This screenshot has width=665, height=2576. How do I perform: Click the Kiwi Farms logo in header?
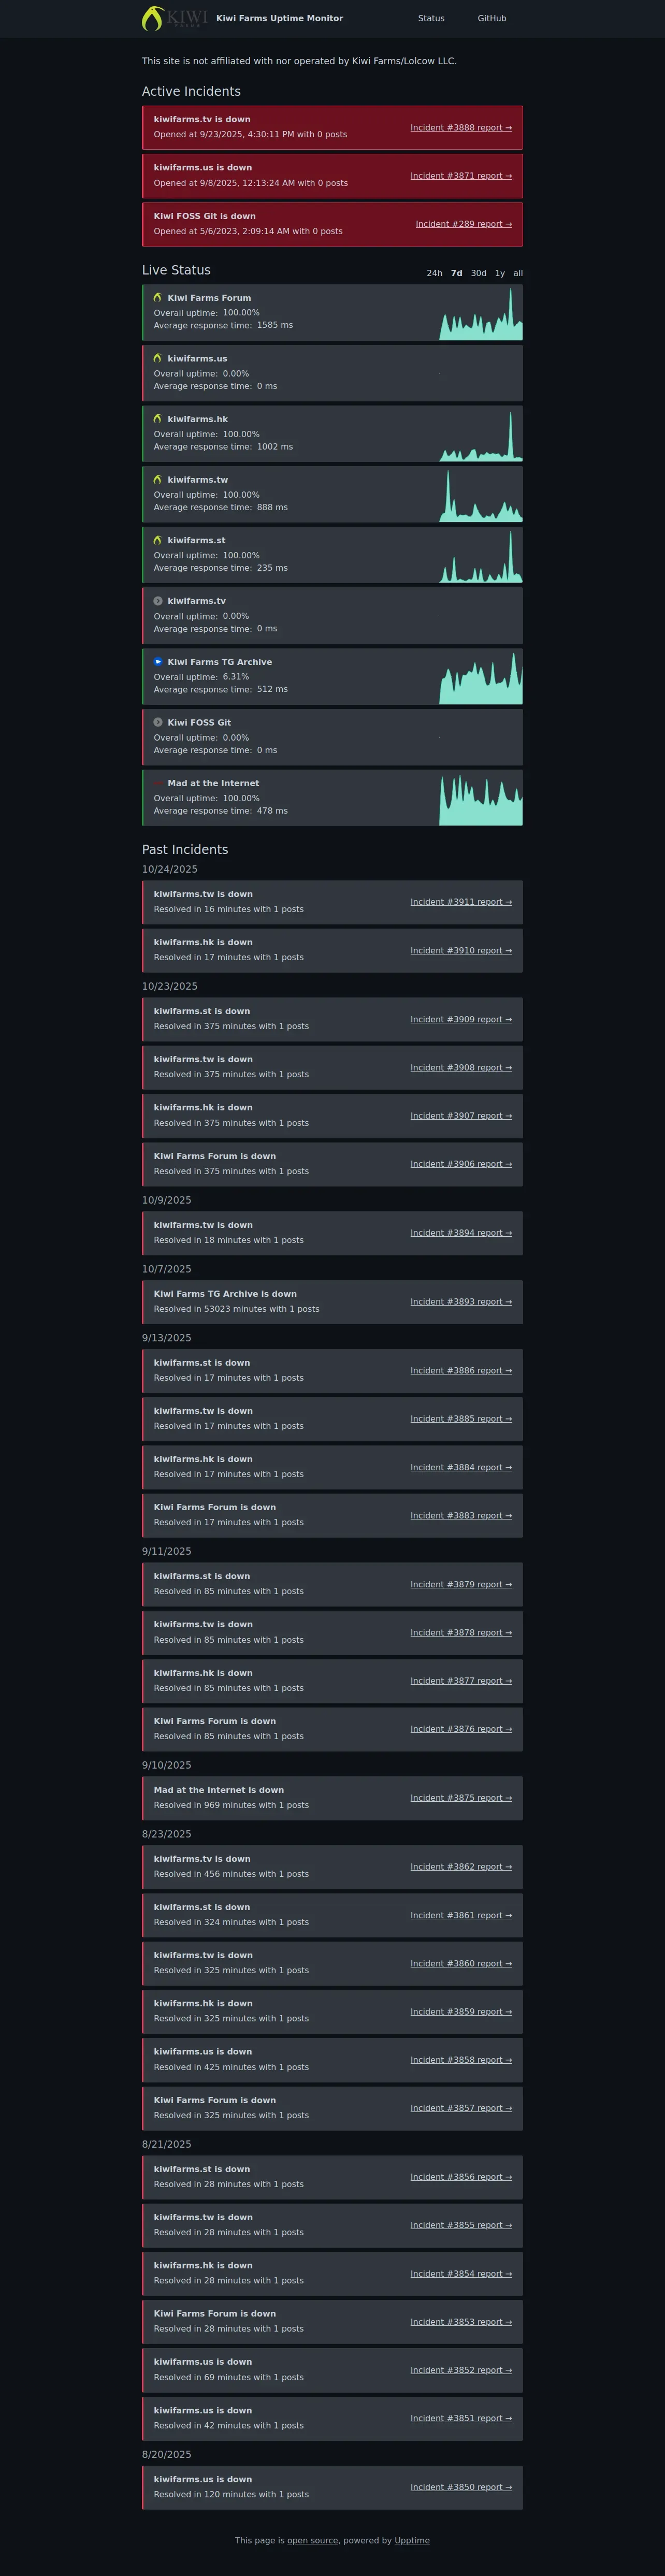click(x=174, y=18)
